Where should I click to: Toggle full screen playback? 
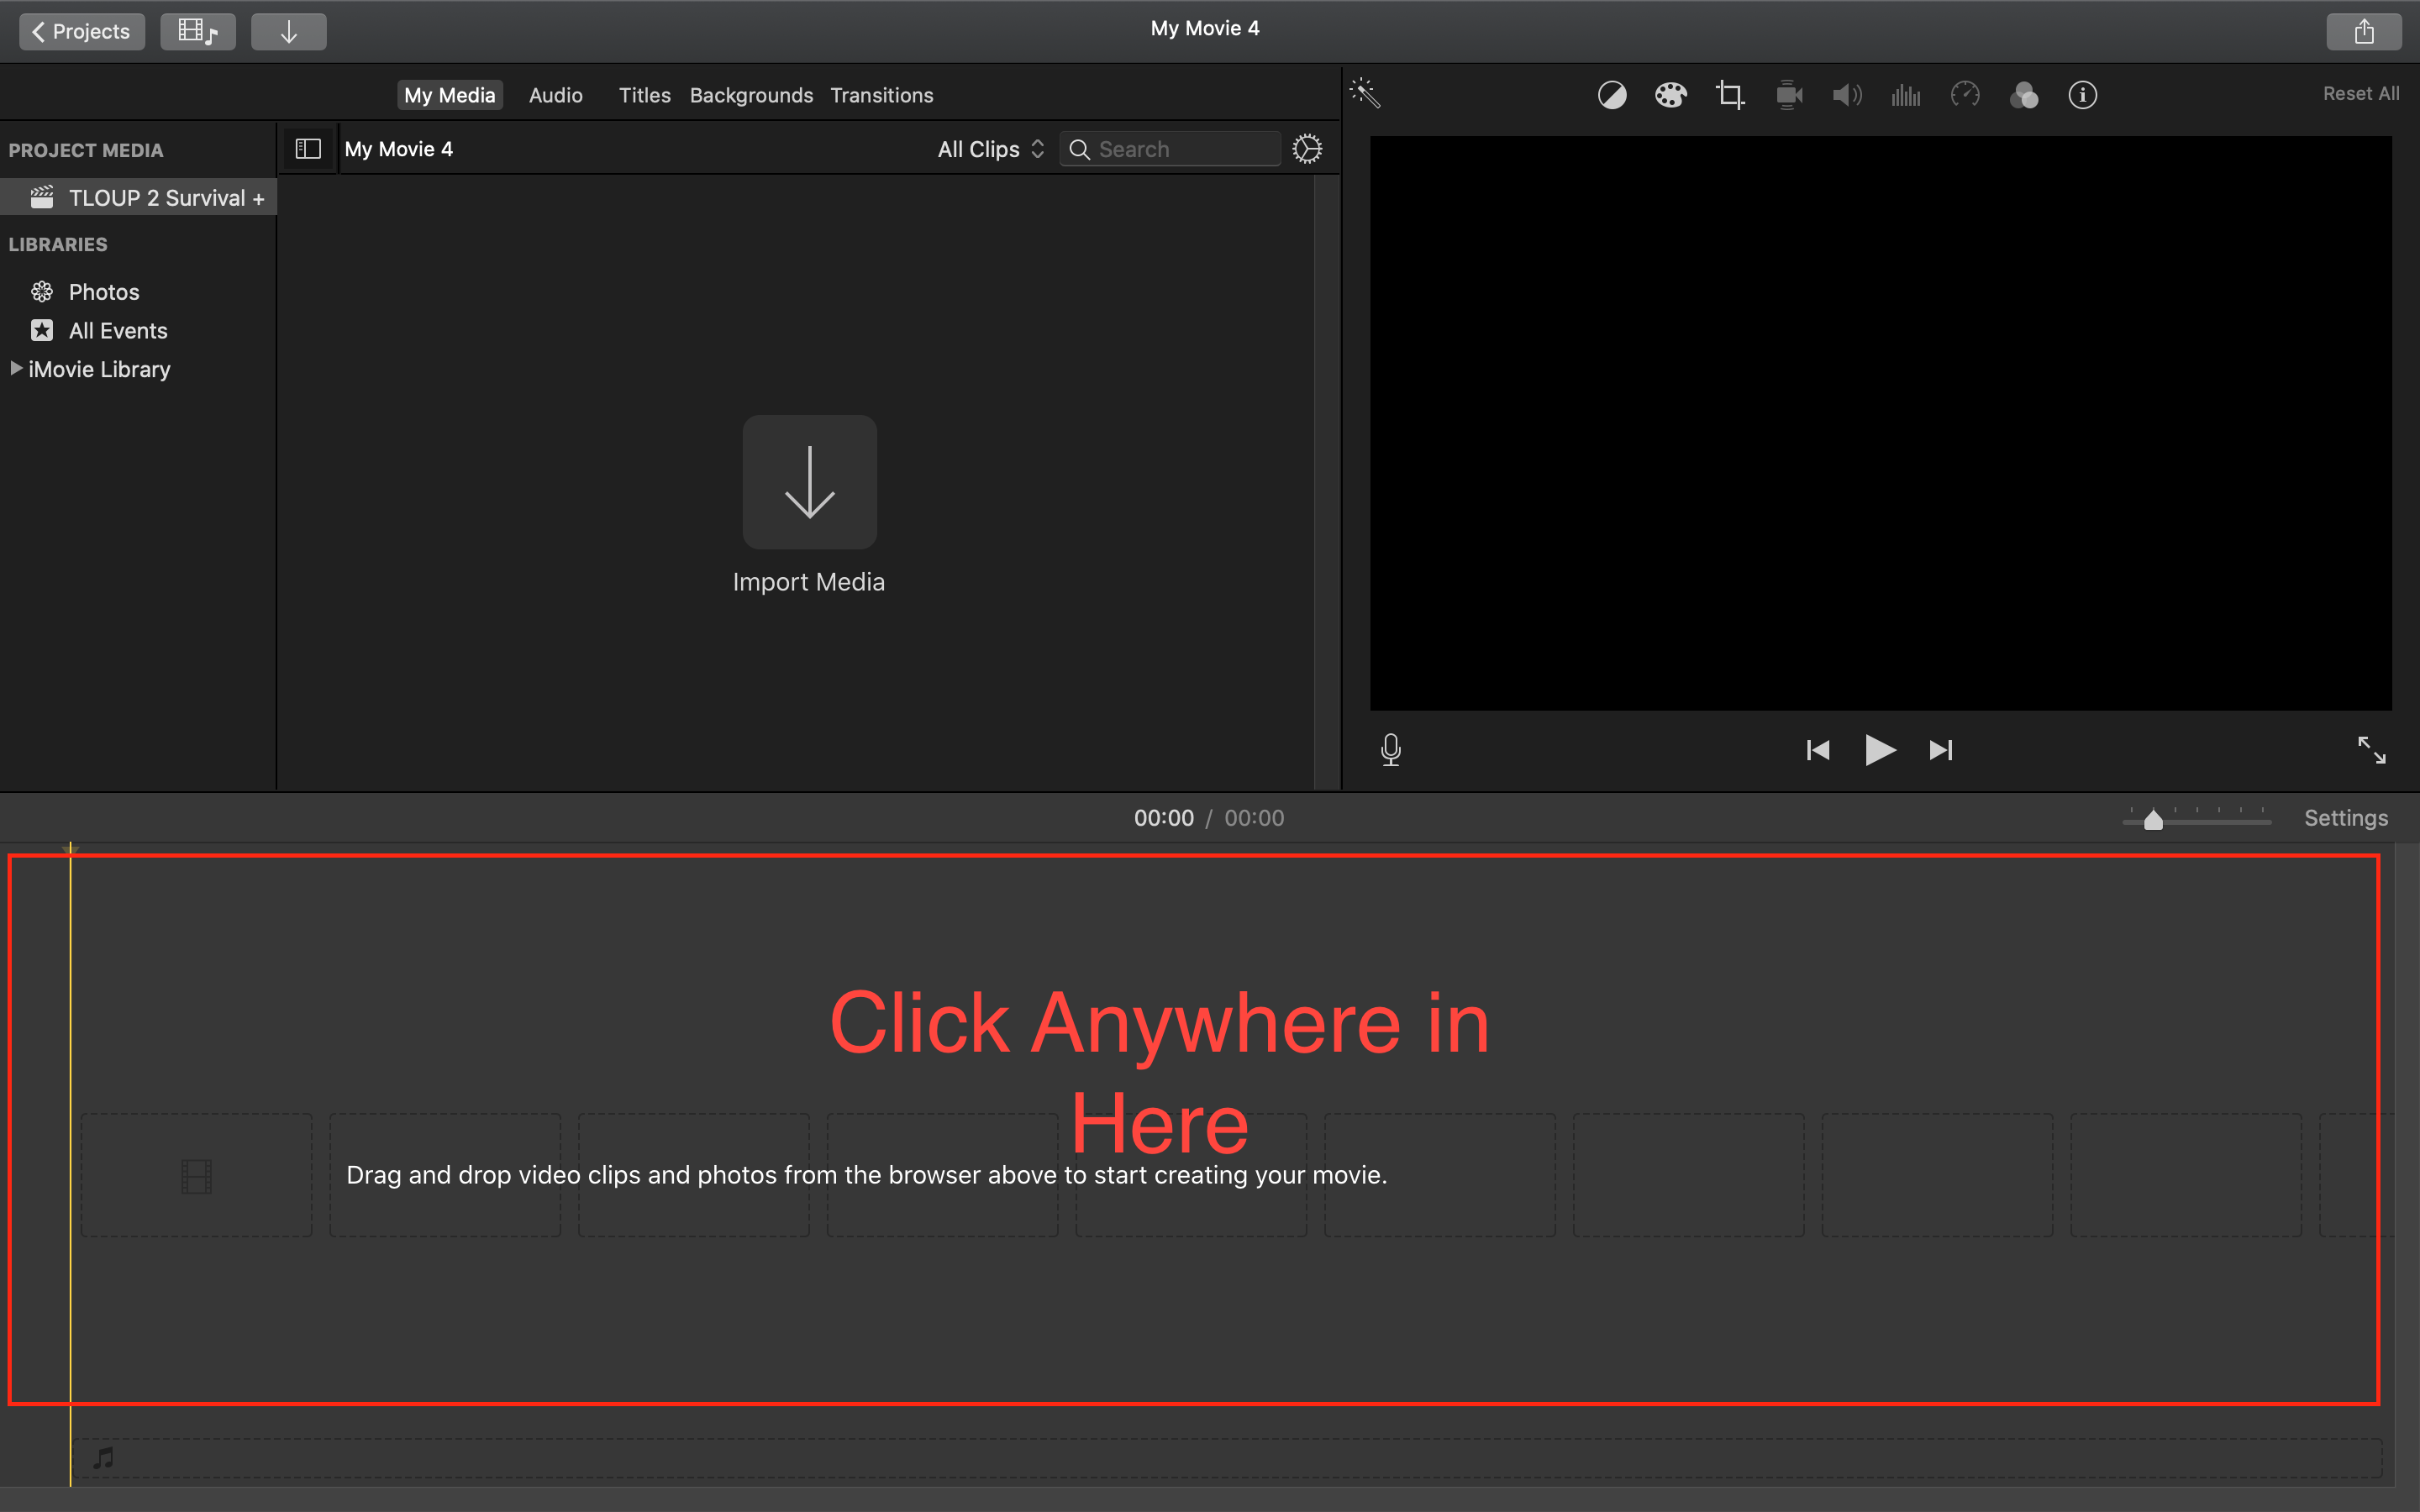[x=2371, y=749]
